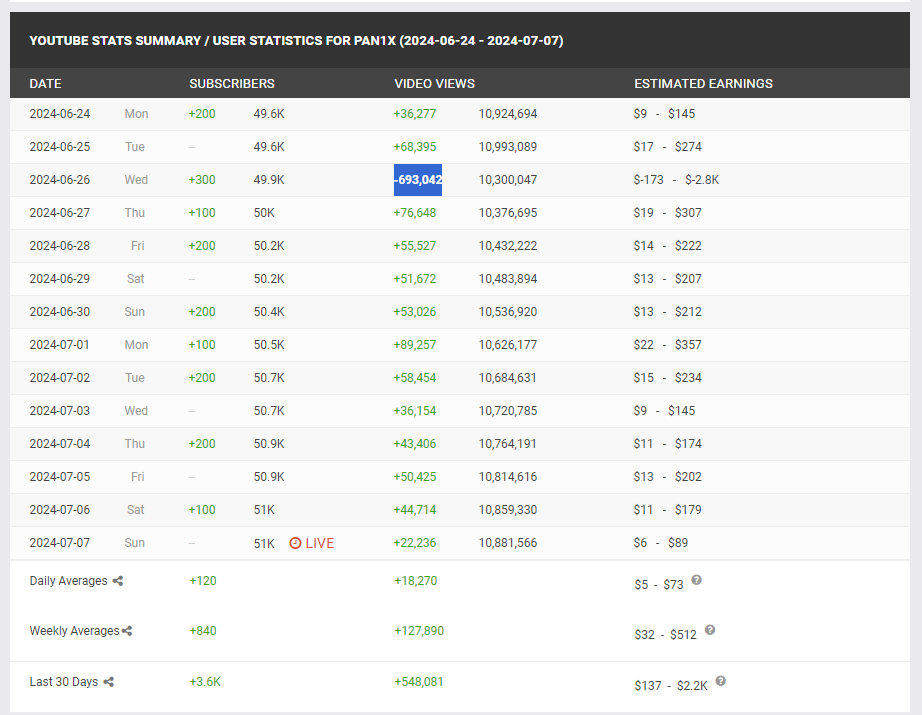Image resolution: width=922 pixels, height=715 pixels.
Task: Click the YouTube Stats Summary title header
Action: click(x=296, y=41)
